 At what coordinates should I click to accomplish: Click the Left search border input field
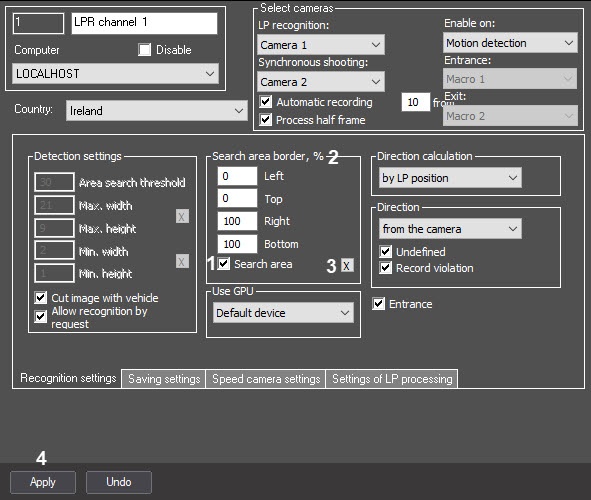click(237, 176)
